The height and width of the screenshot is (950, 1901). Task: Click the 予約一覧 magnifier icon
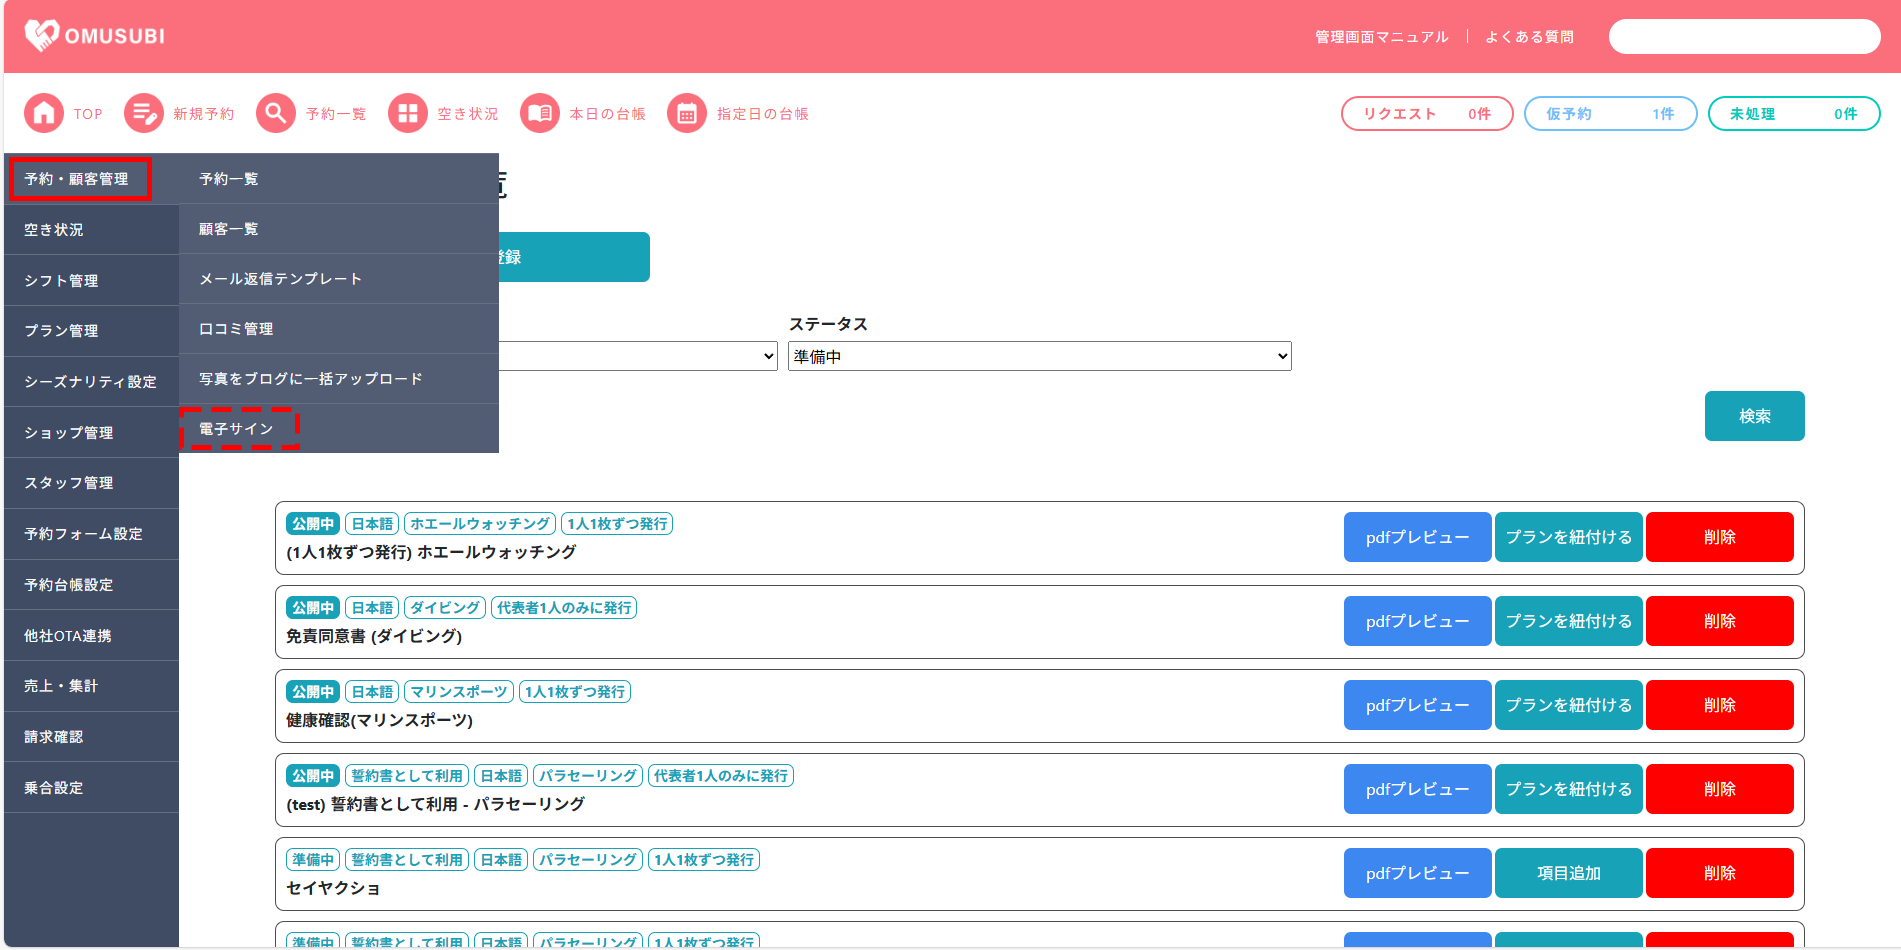276,114
